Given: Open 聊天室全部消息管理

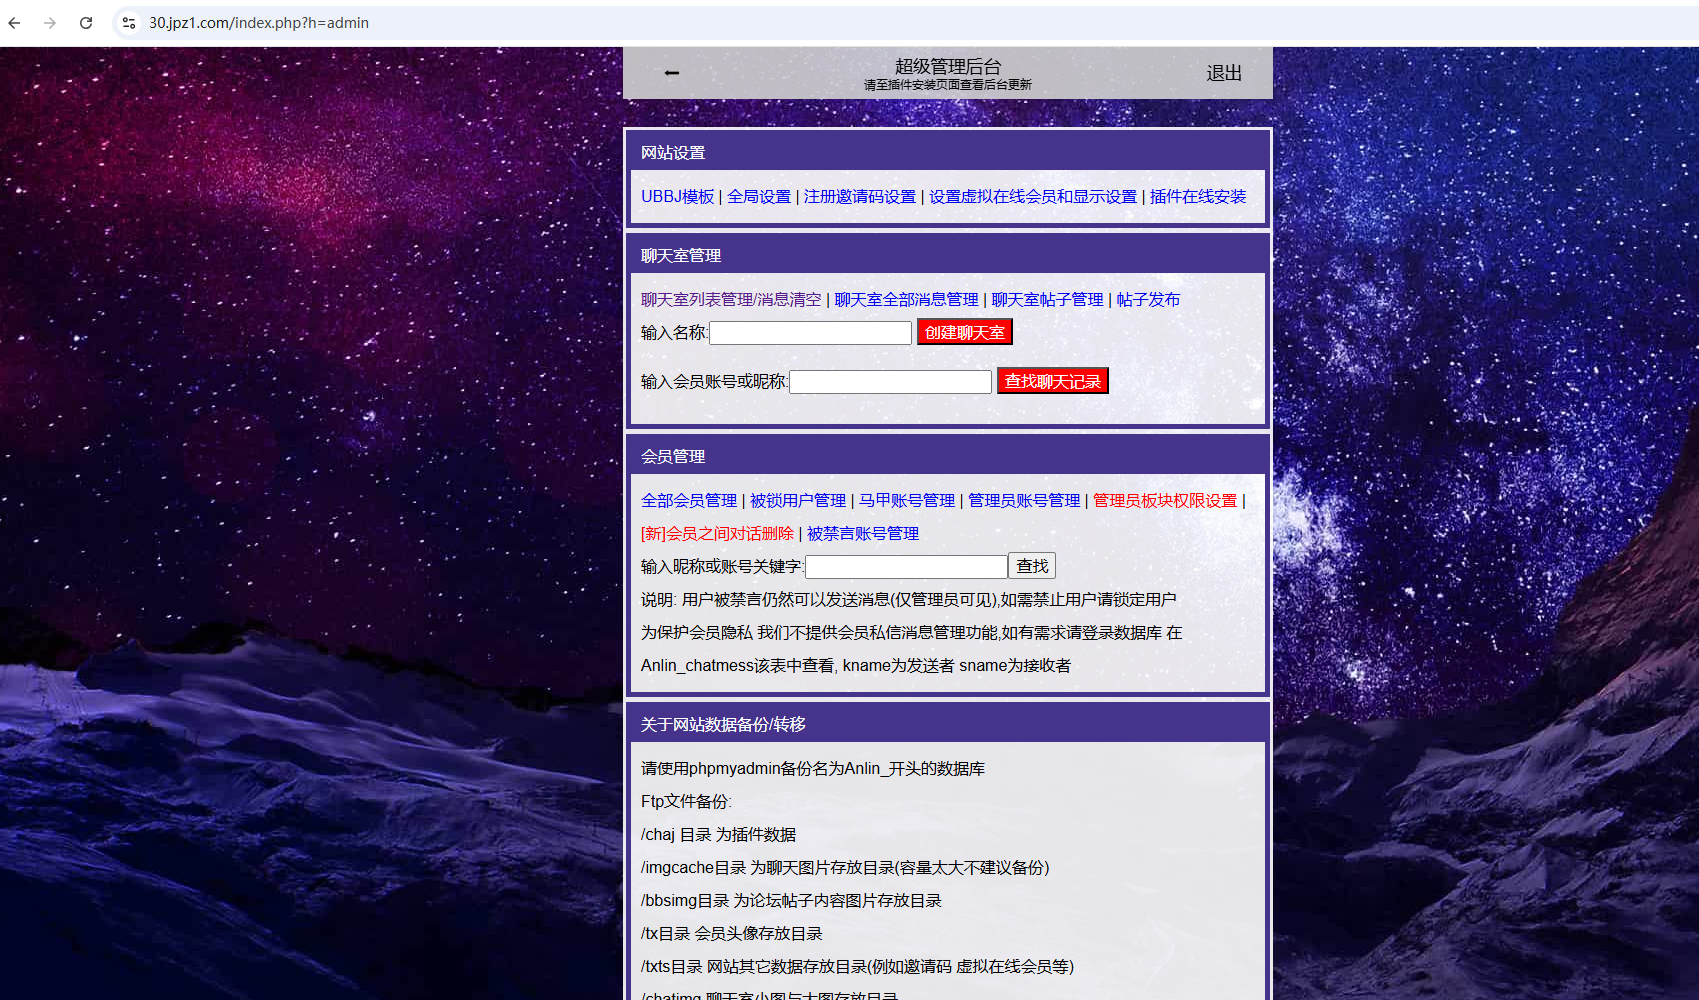Looking at the screenshot, I should click(906, 300).
